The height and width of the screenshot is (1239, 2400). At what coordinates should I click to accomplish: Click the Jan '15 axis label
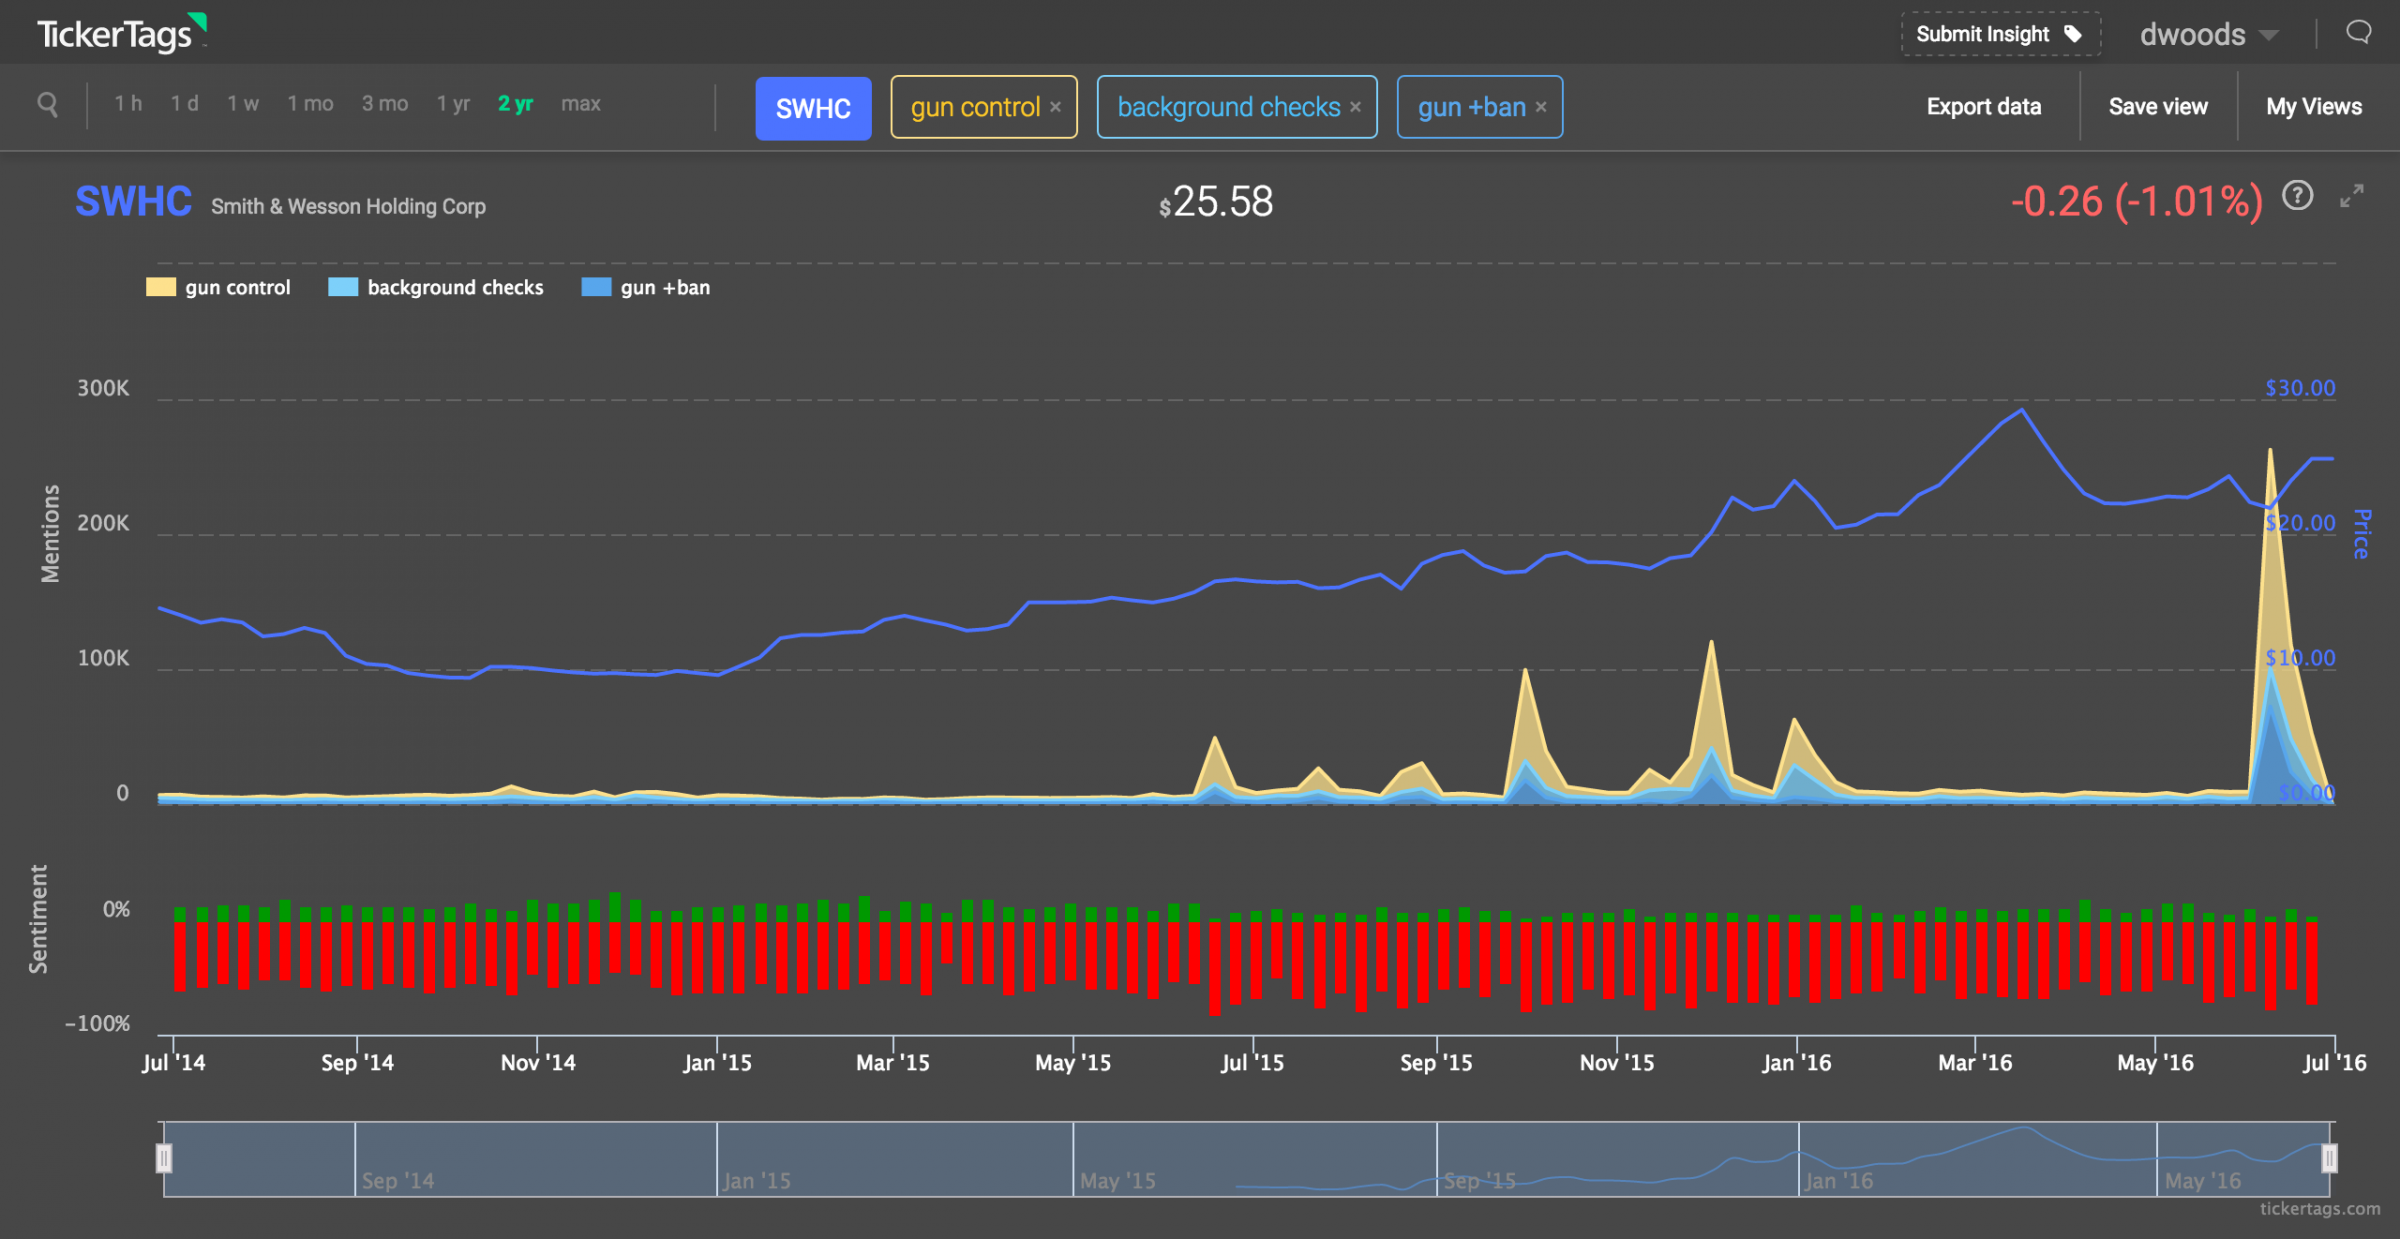tap(717, 1063)
